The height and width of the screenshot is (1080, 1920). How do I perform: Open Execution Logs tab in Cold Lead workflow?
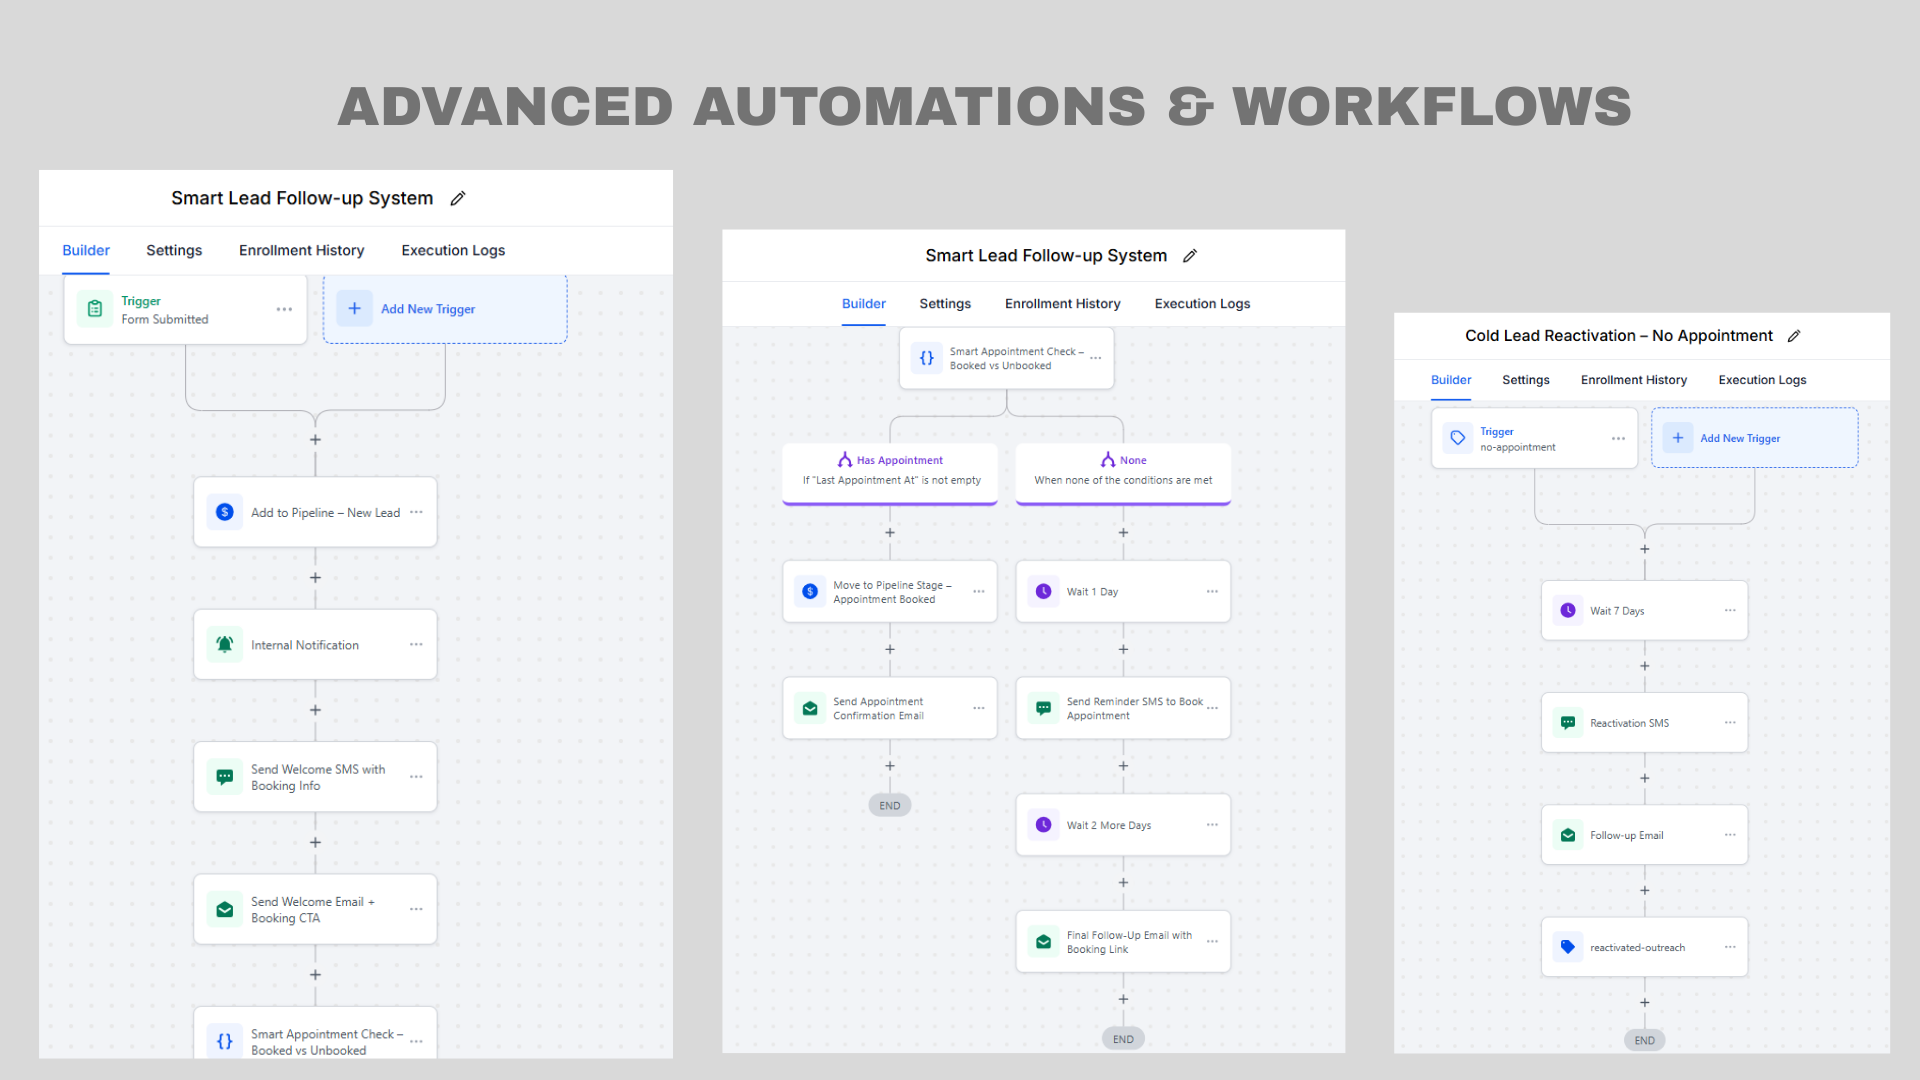pos(1762,380)
